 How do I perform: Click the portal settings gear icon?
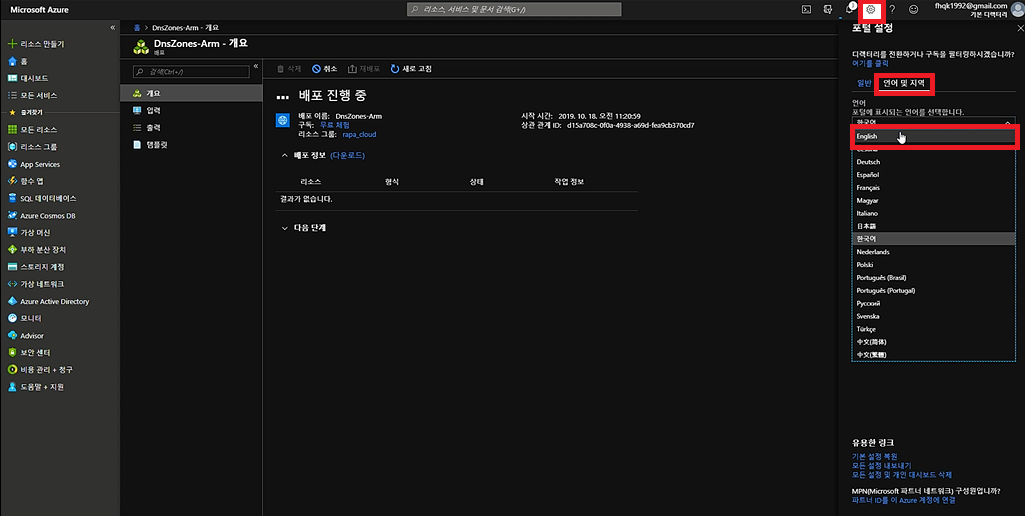point(871,9)
